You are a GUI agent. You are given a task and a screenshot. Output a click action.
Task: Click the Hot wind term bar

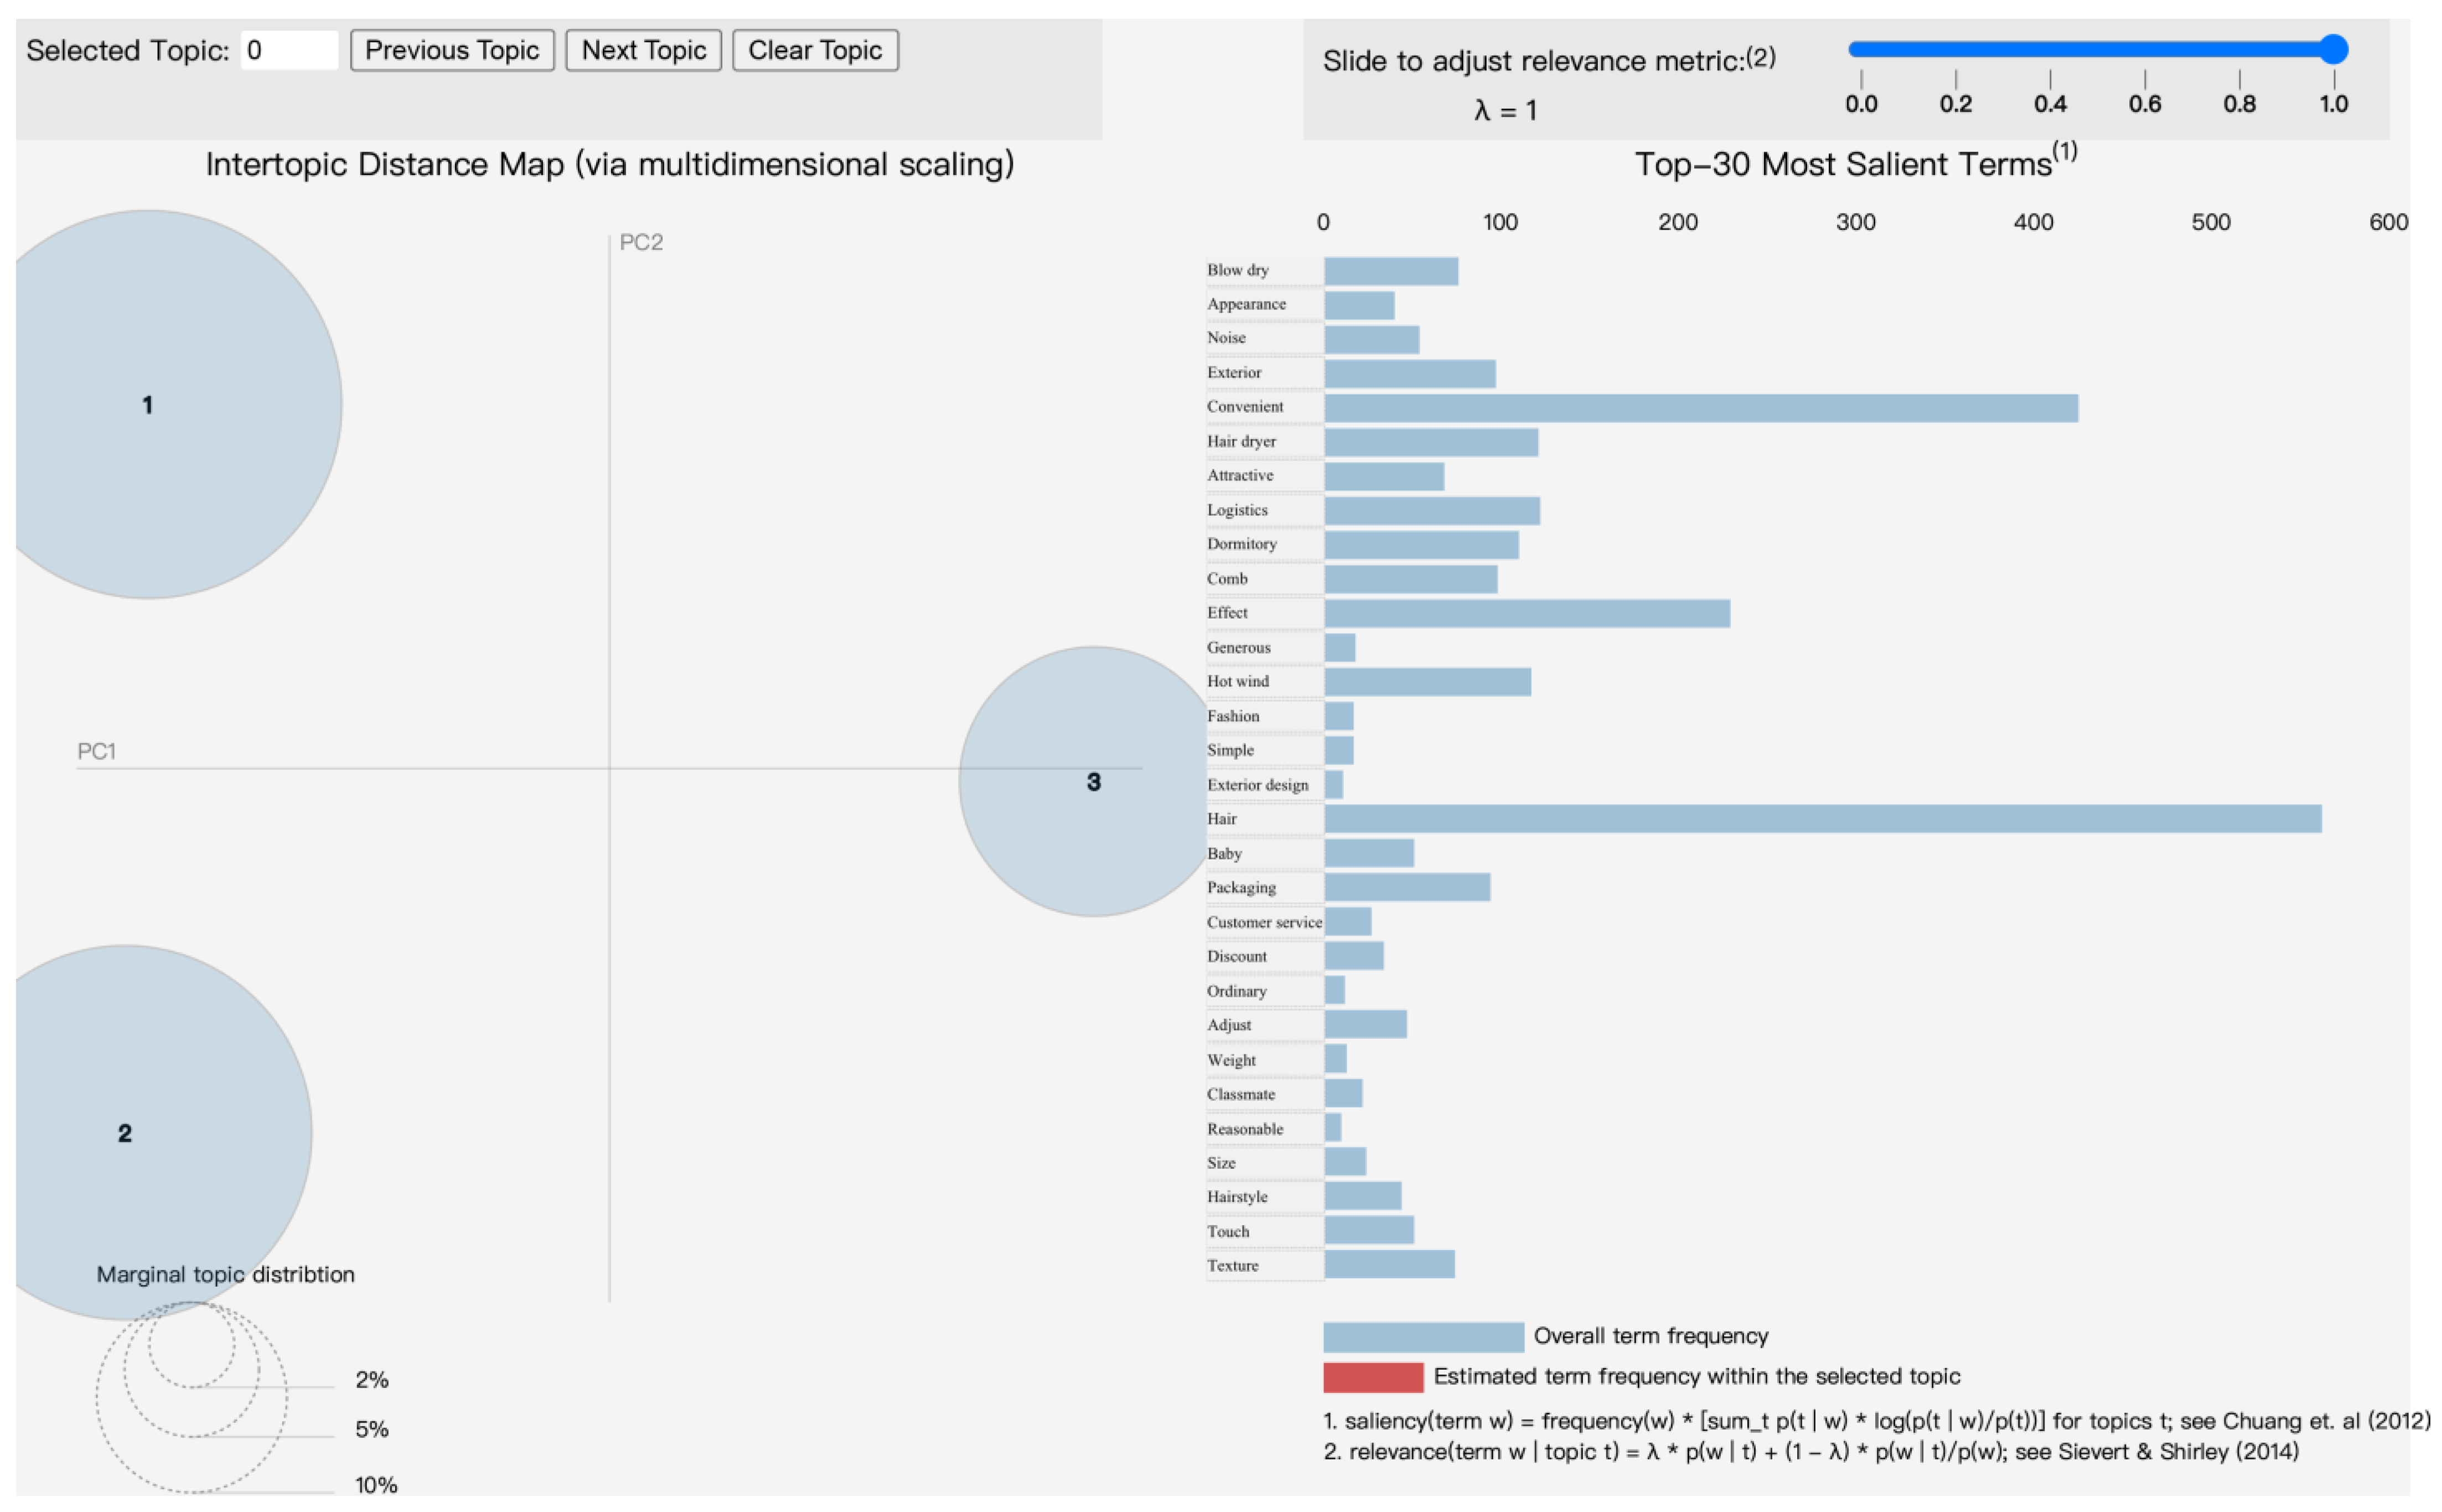pos(1427,682)
